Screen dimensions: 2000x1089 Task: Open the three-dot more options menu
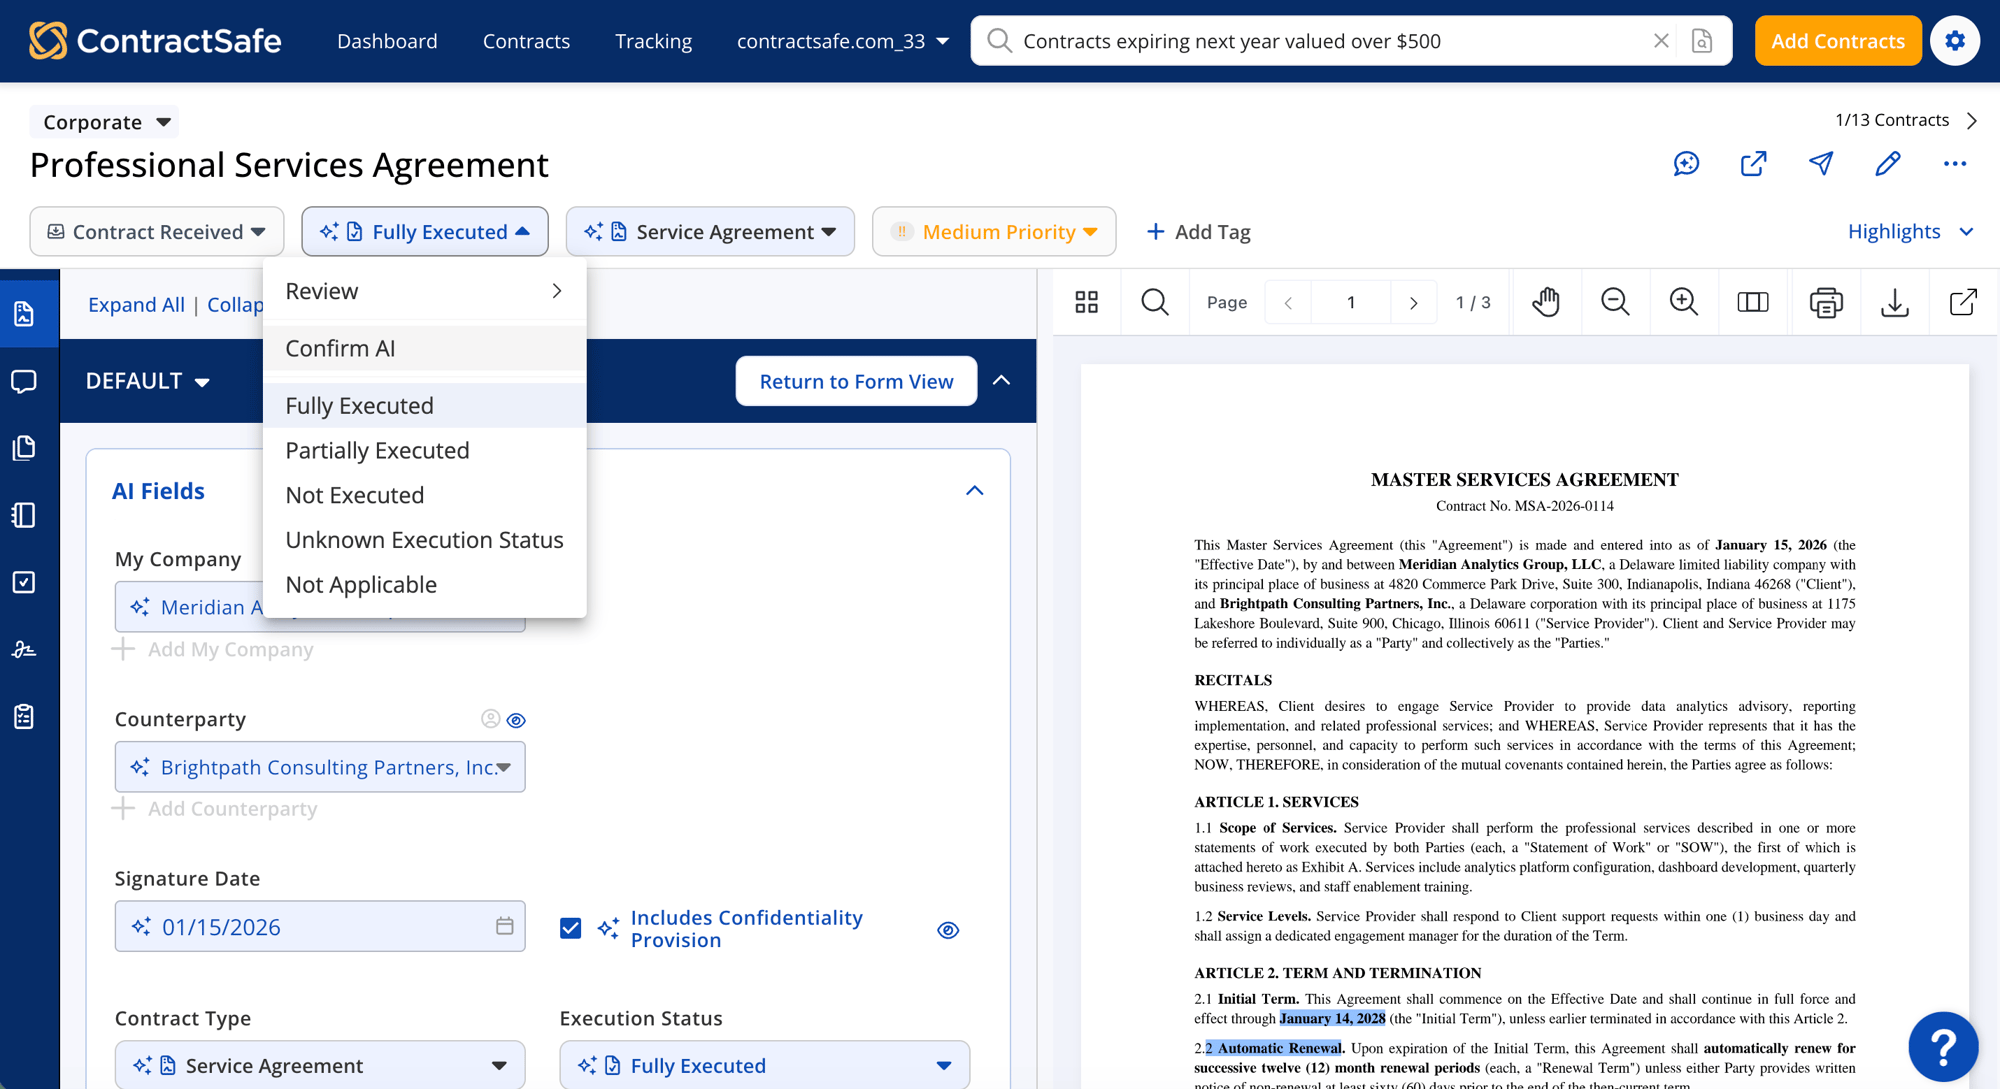point(1955,164)
